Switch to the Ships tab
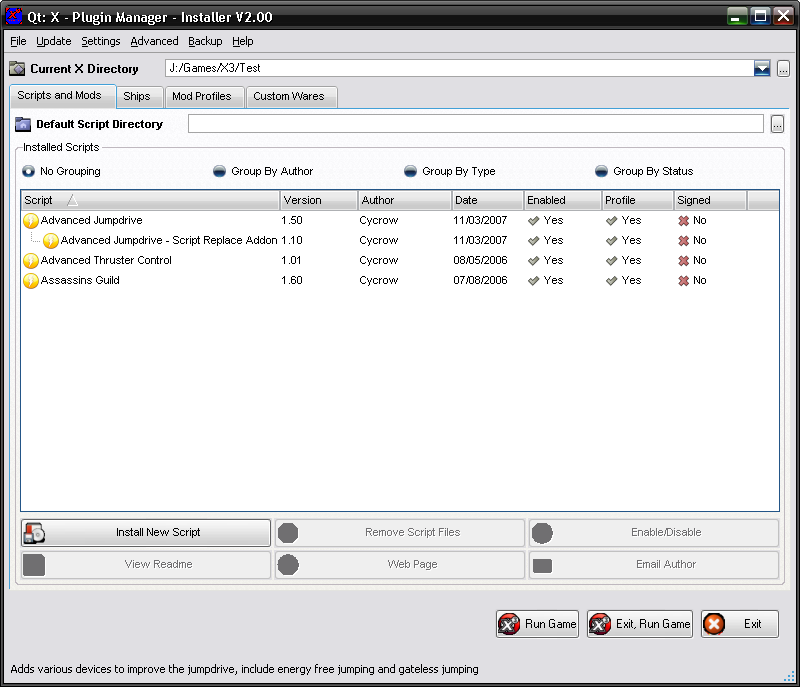The width and height of the screenshot is (800, 687). (140, 97)
